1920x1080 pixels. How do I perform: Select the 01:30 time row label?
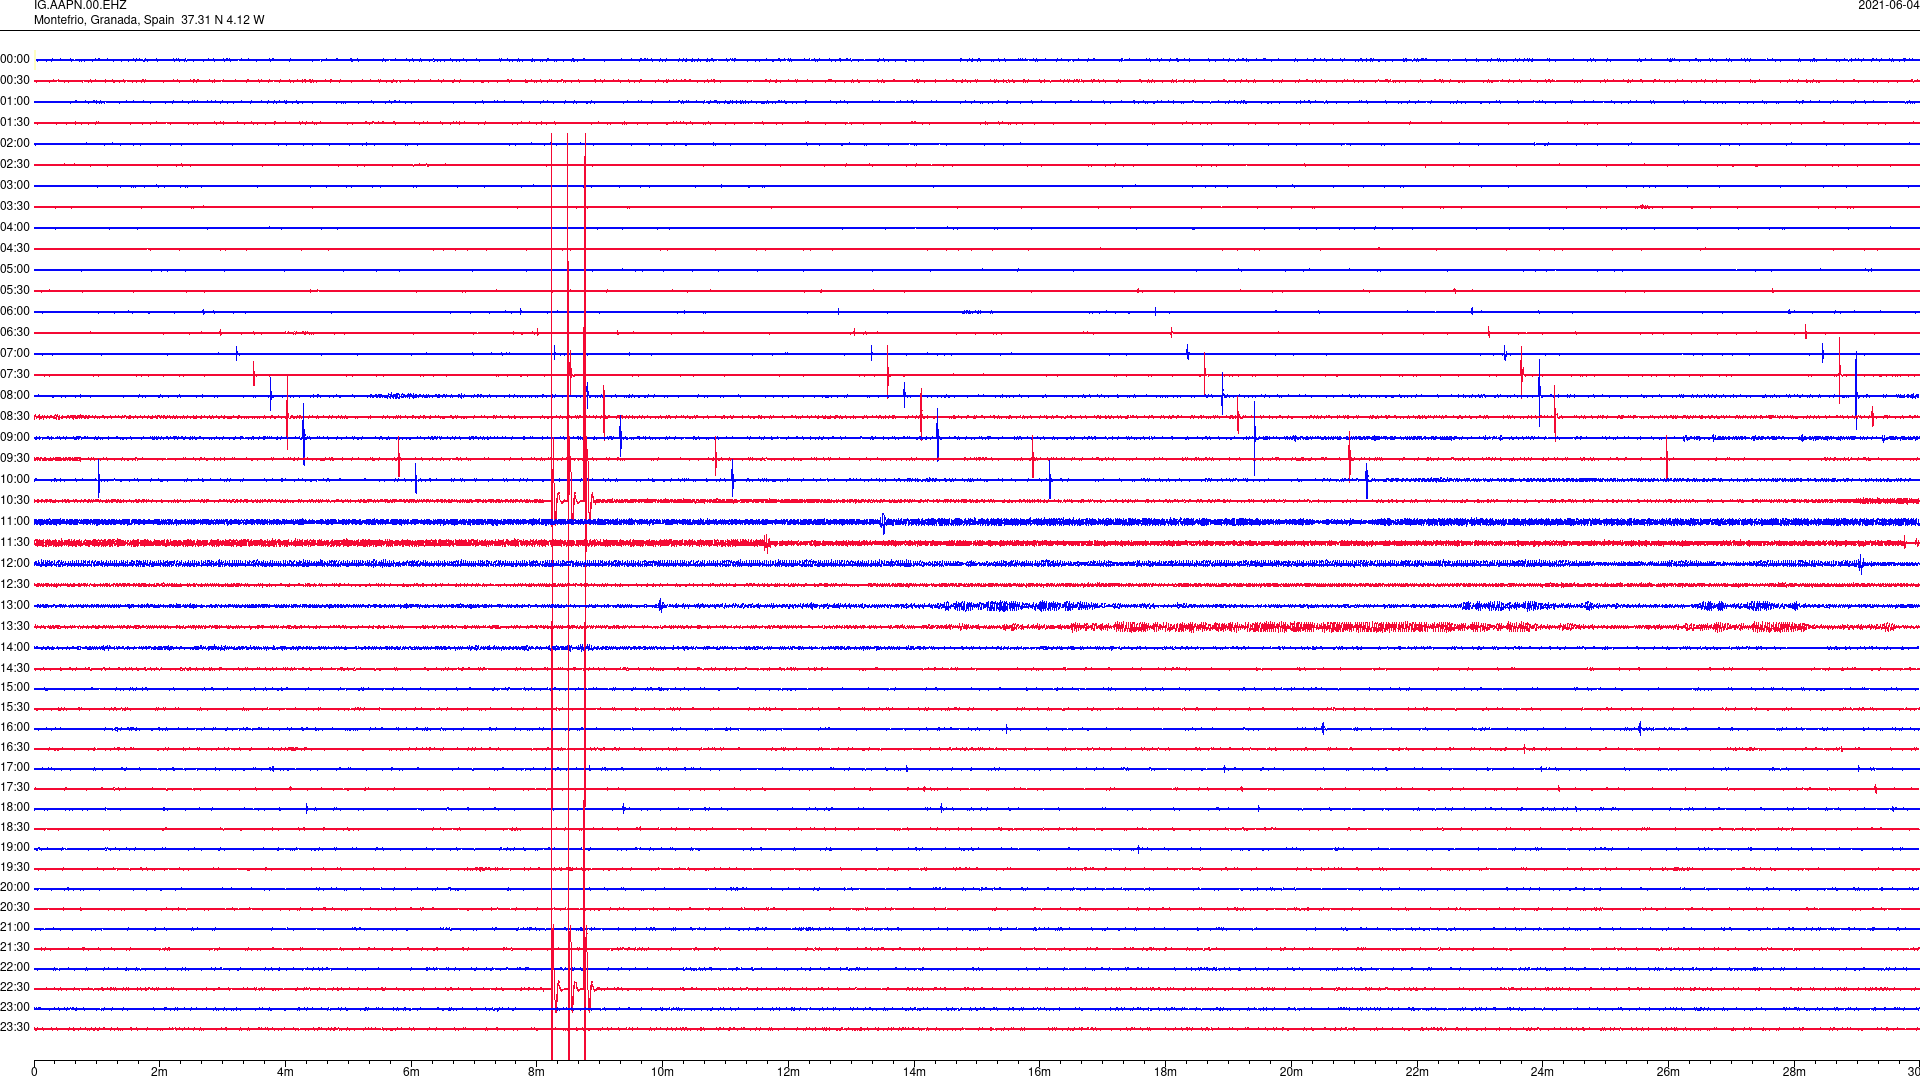click(15, 123)
